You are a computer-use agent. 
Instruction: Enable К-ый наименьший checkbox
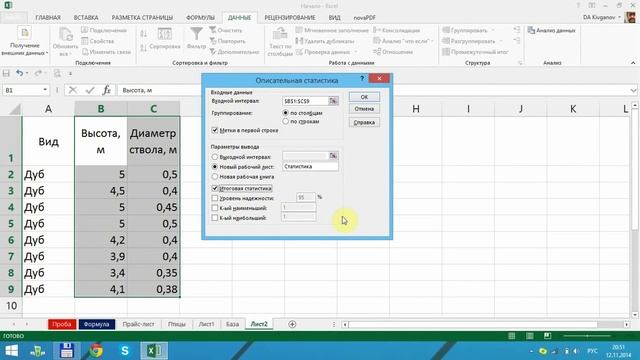pyautogui.click(x=215, y=208)
